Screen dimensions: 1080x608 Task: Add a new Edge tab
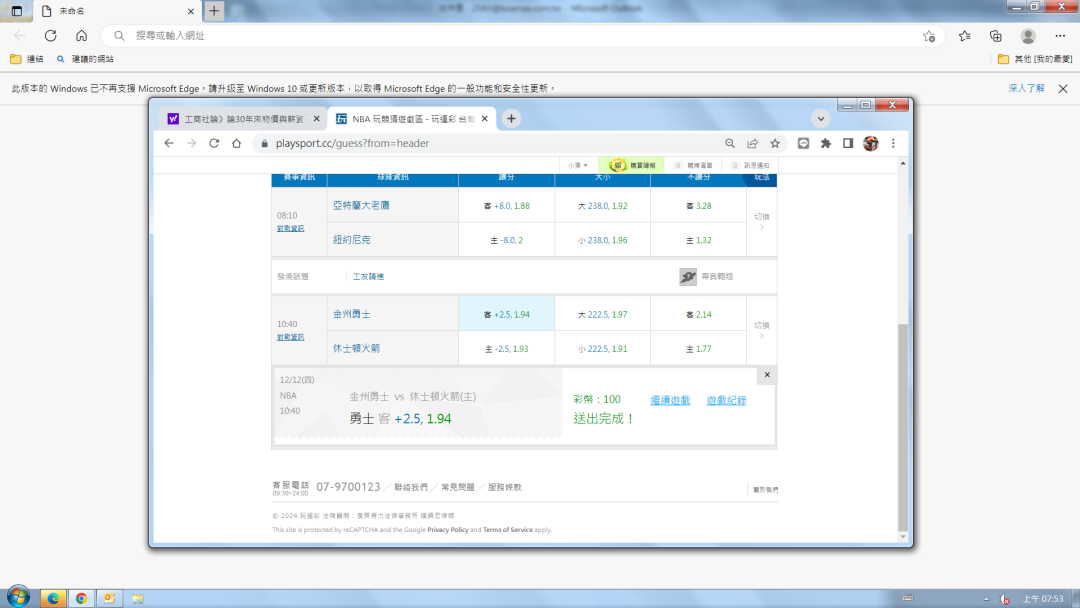point(214,11)
